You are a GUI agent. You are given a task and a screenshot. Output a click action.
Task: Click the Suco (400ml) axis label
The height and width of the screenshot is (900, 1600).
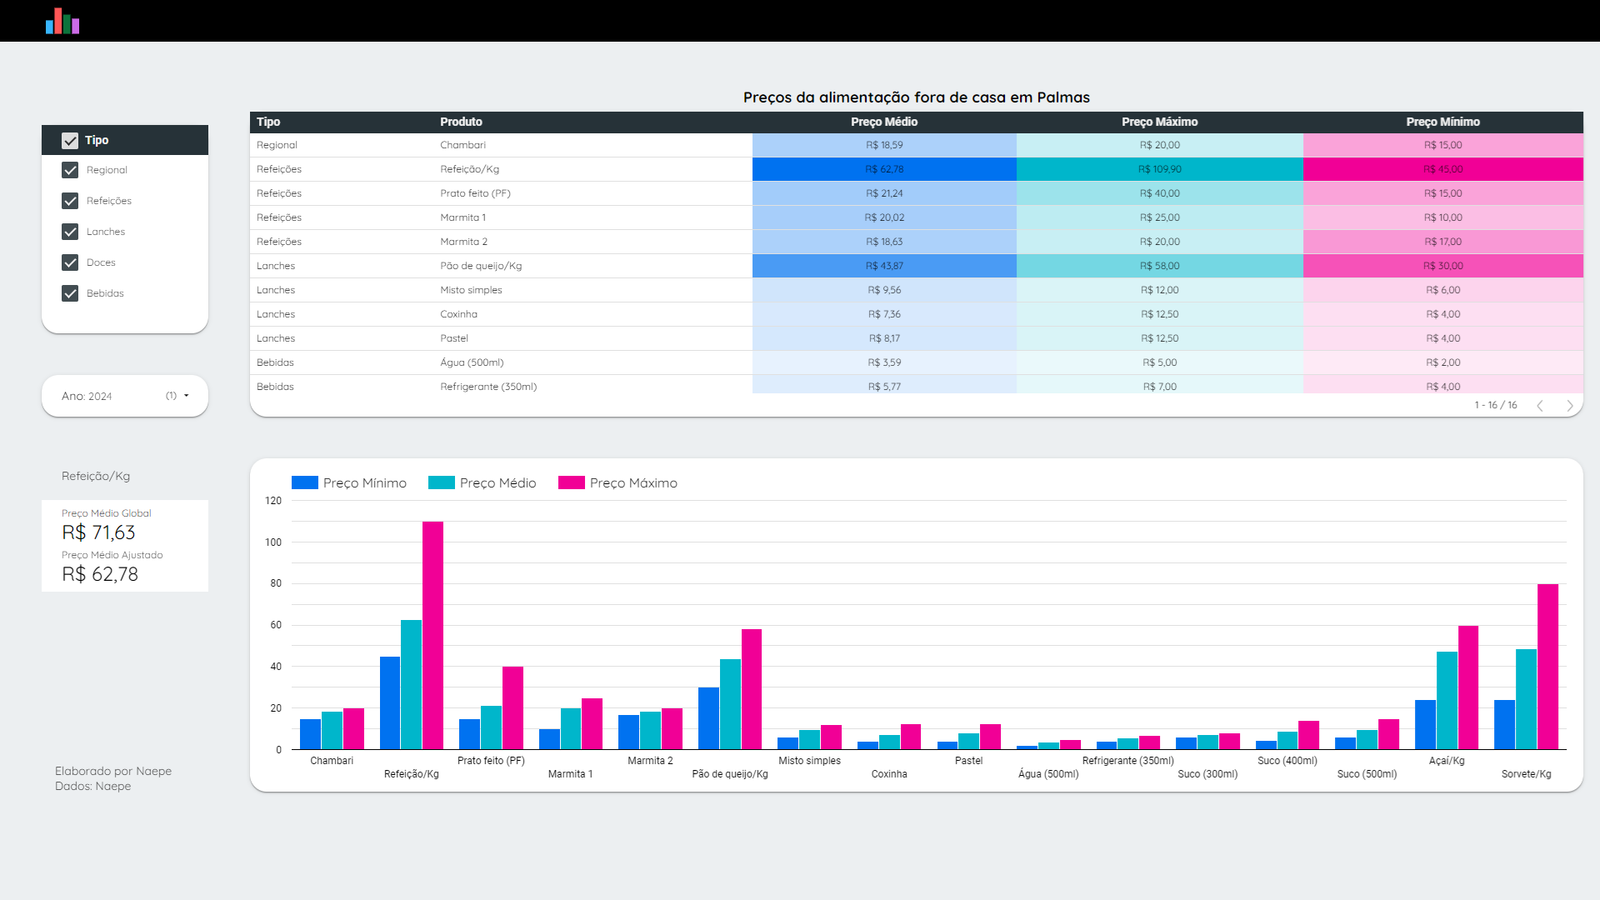click(1287, 761)
